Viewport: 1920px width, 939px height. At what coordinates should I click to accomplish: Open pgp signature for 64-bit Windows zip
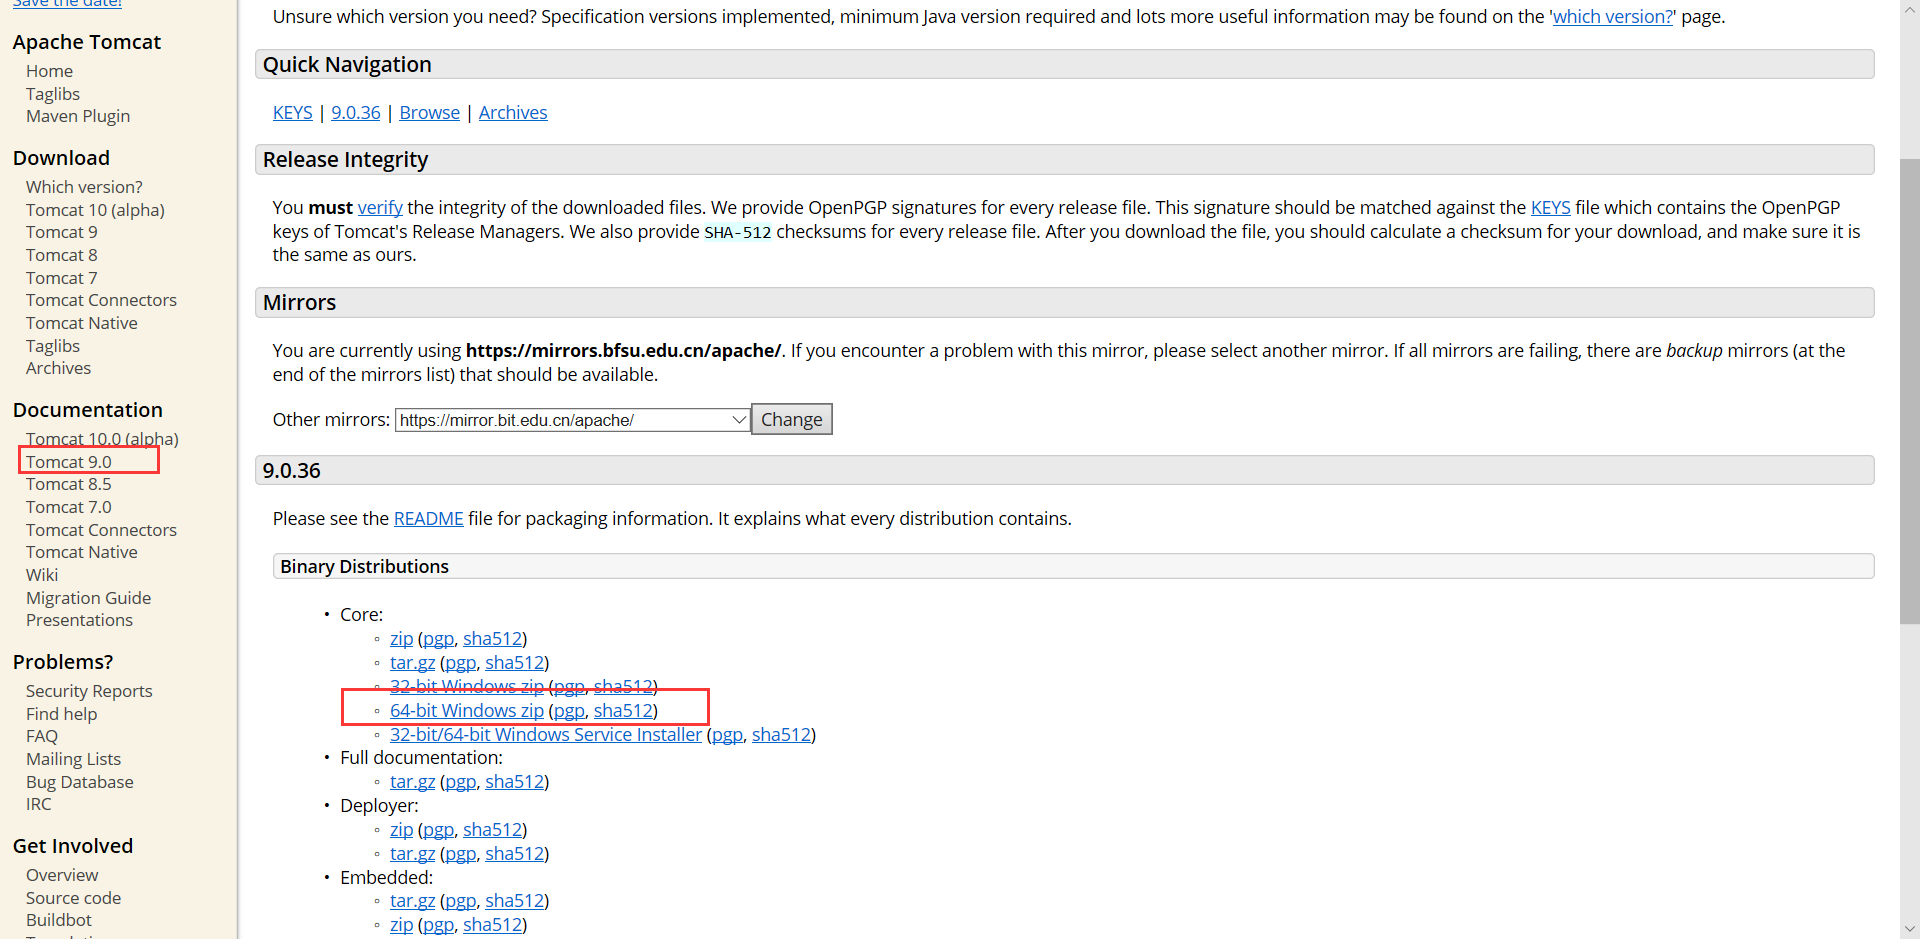569,711
